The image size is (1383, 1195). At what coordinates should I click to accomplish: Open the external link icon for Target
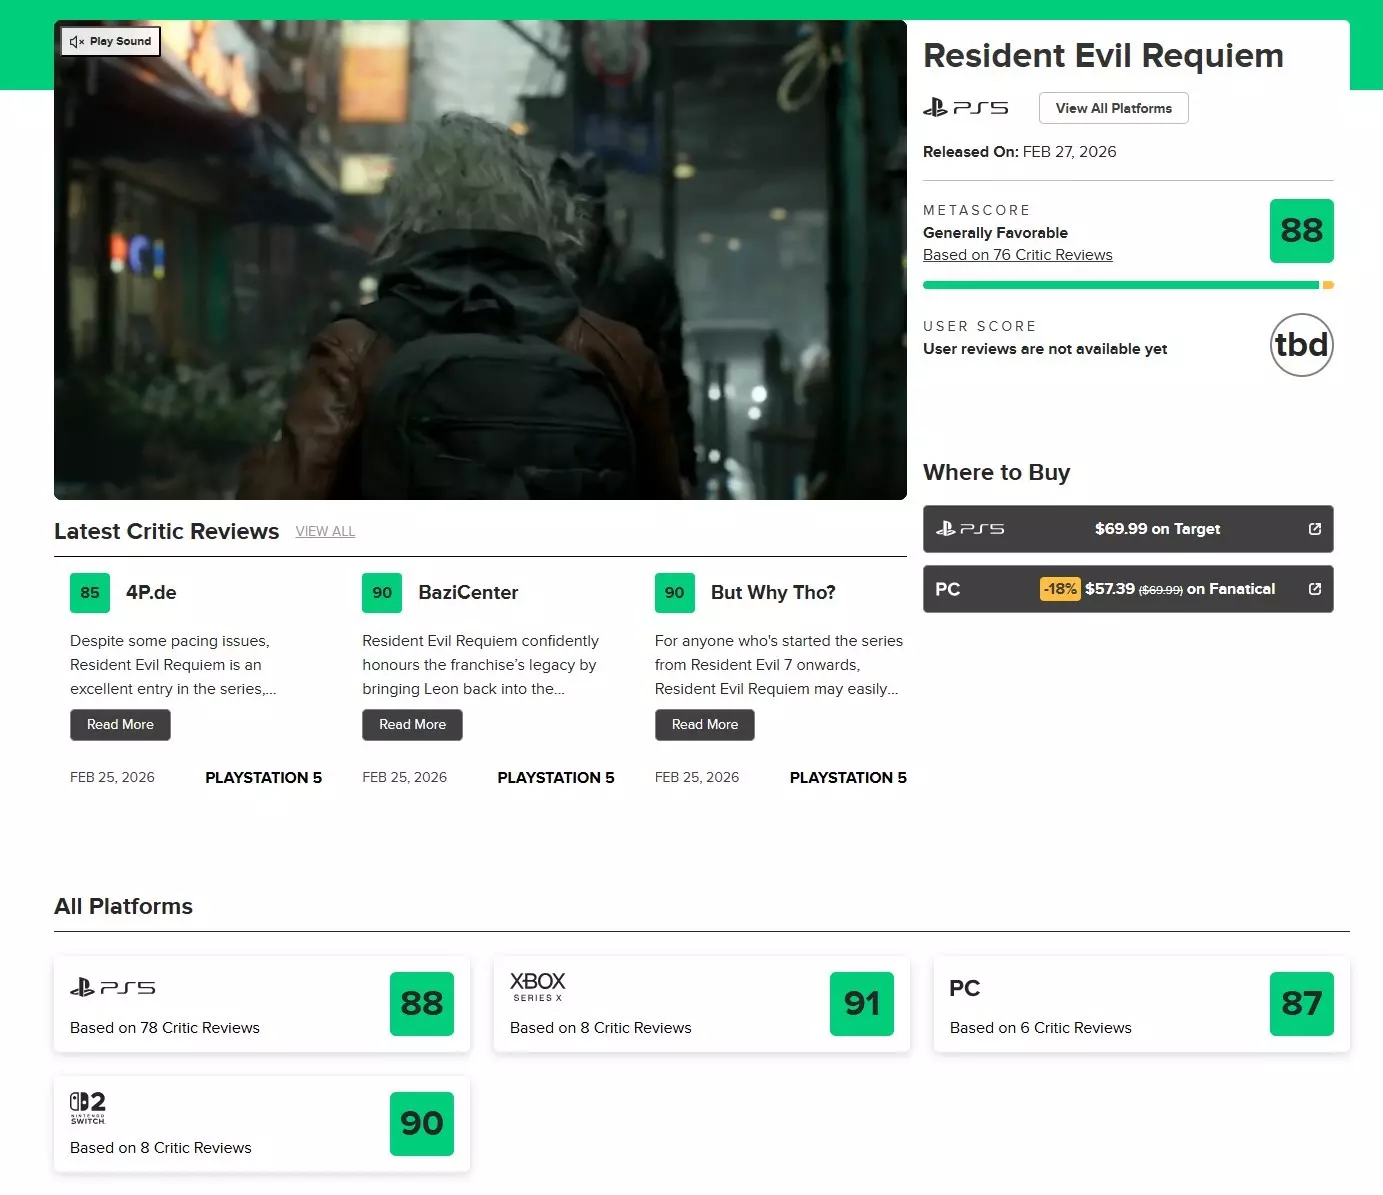(1314, 529)
